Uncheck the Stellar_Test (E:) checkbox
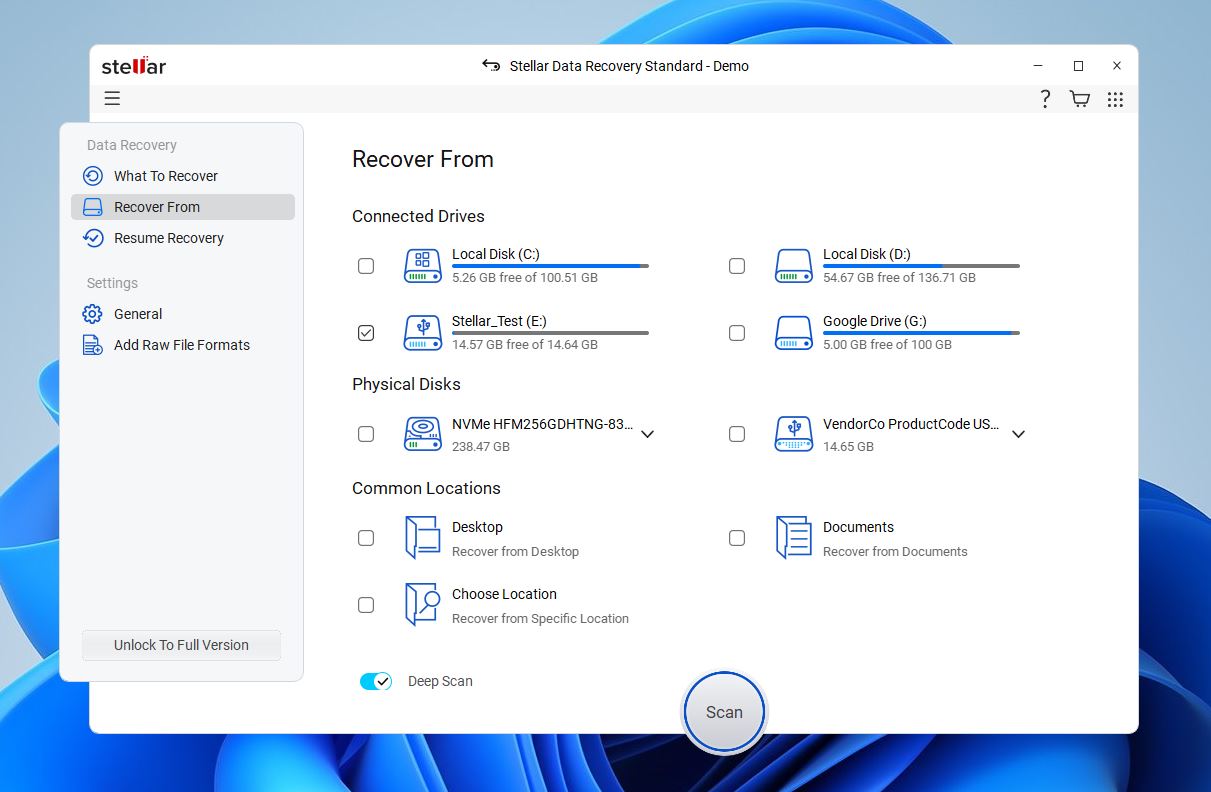This screenshot has width=1211, height=792. click(366, 333)
